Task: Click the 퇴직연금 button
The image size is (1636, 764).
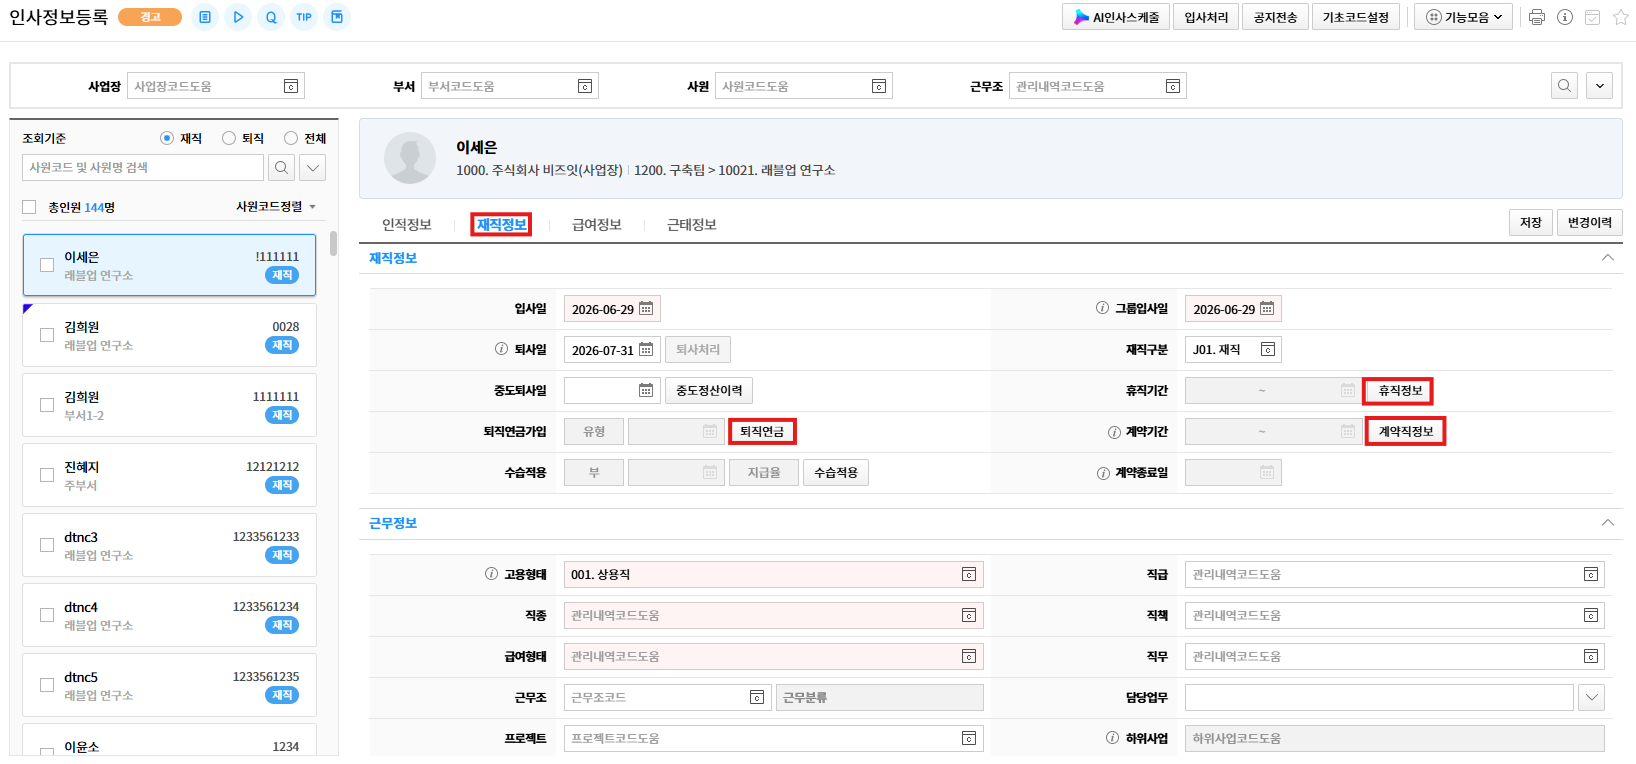Action: point(762,432)
